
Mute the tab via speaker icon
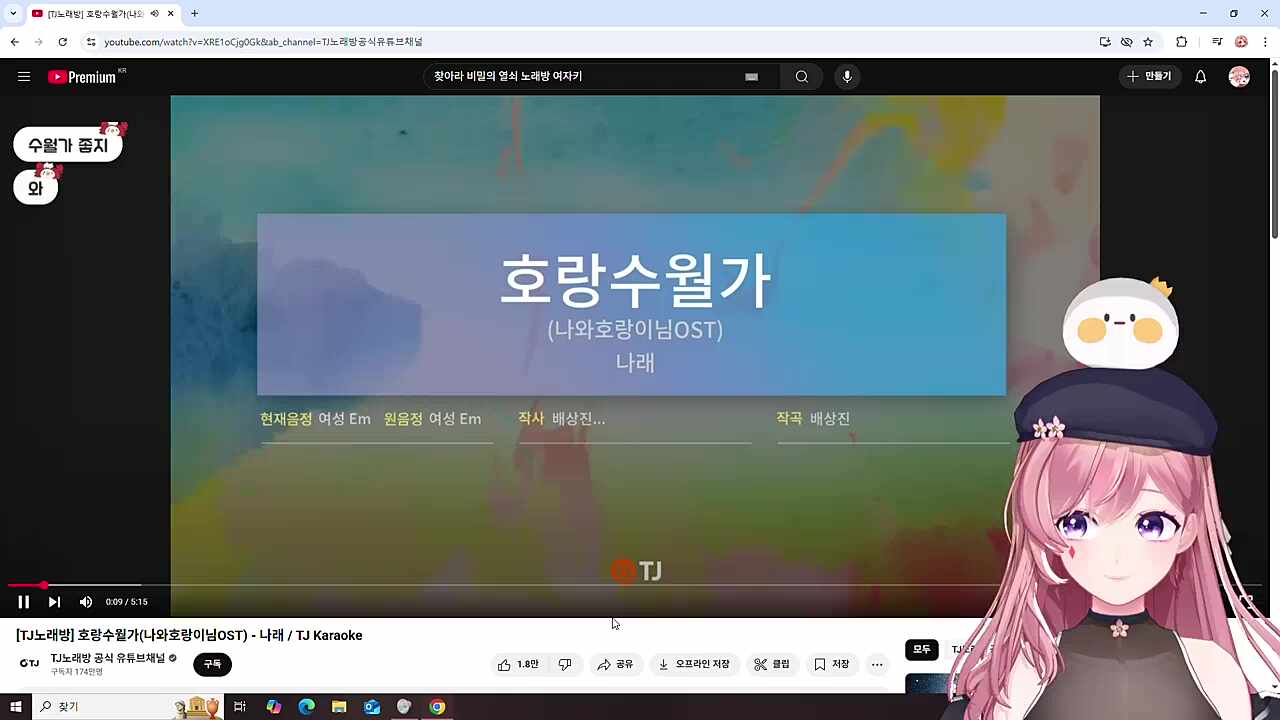(154, 14)
